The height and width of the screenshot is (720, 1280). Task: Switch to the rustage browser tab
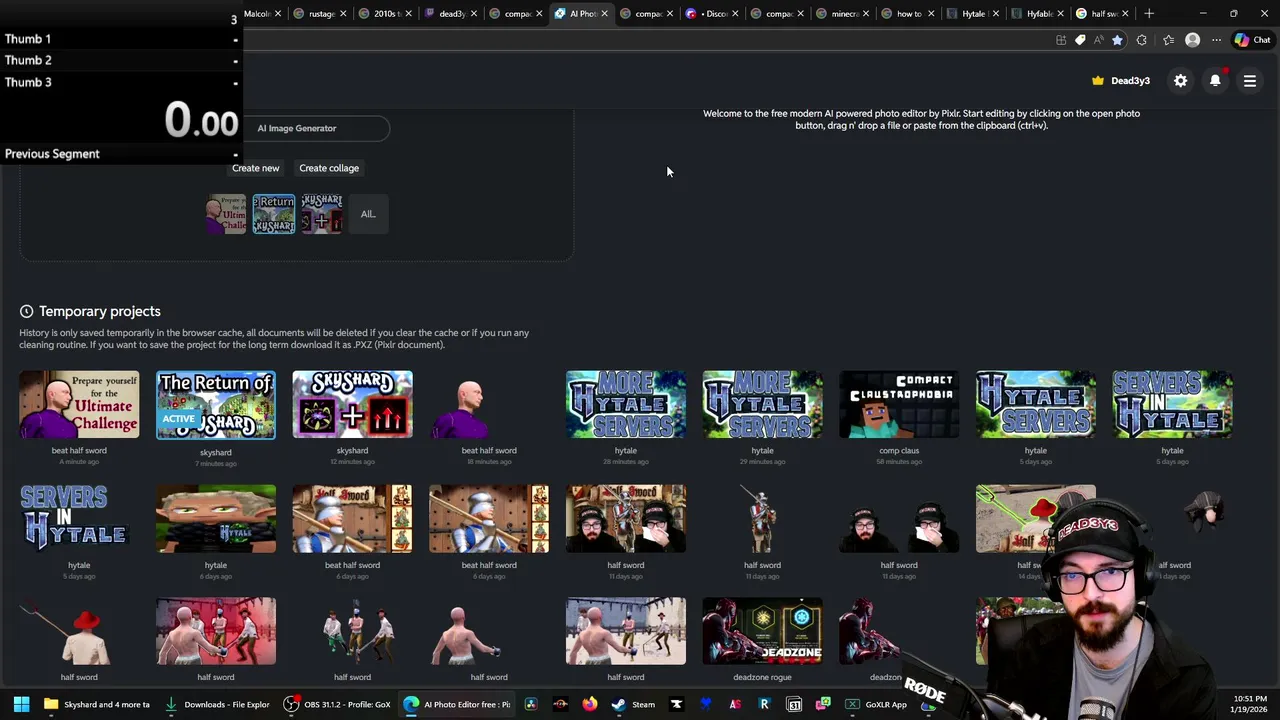pyautogui.click(x=322, y=14)
